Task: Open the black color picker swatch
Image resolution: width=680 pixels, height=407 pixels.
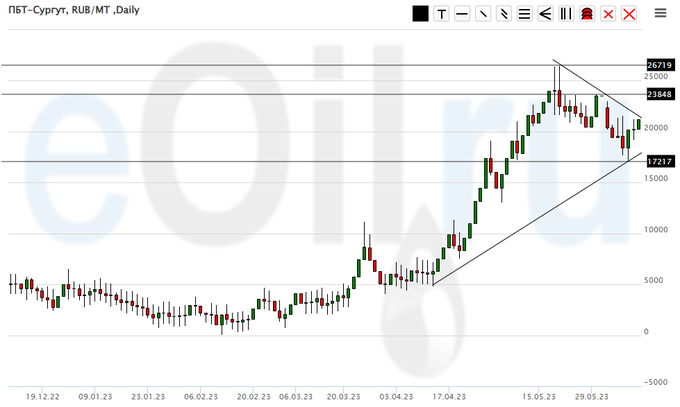Action: (420, 14)
